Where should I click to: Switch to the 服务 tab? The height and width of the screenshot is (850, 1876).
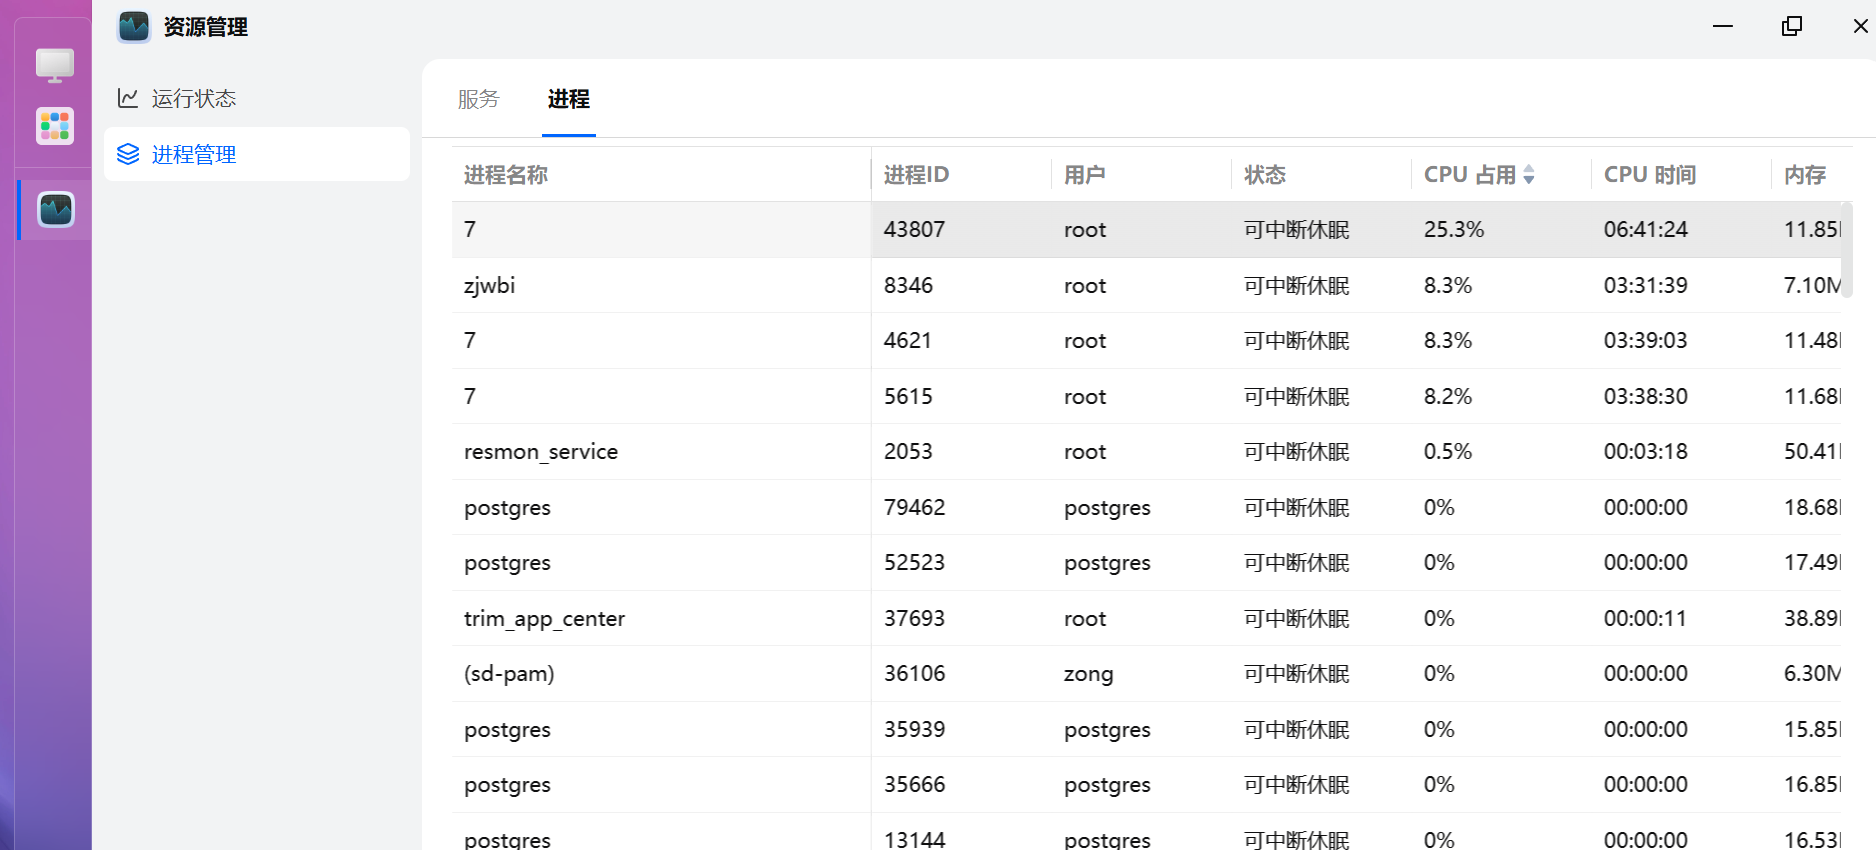click(478, 99)
